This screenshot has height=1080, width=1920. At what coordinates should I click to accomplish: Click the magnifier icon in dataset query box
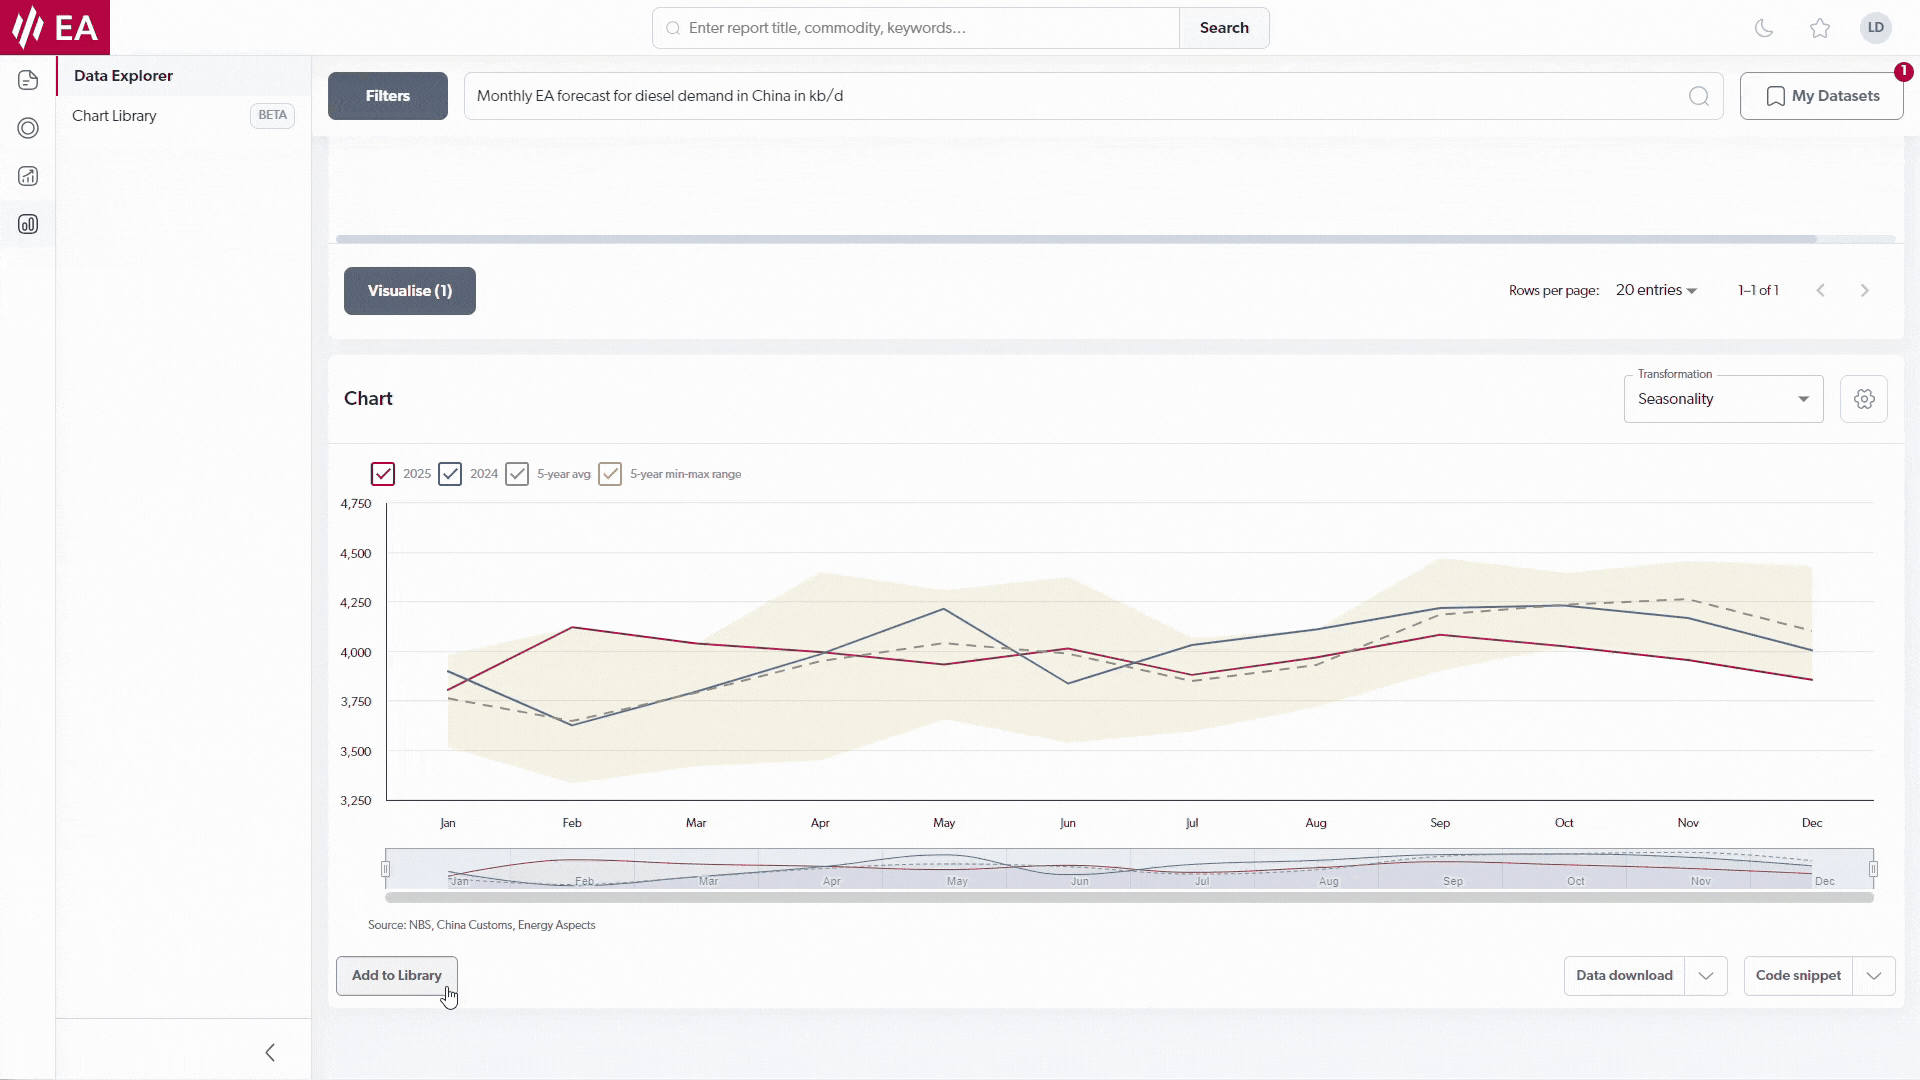coord(1699,96)
